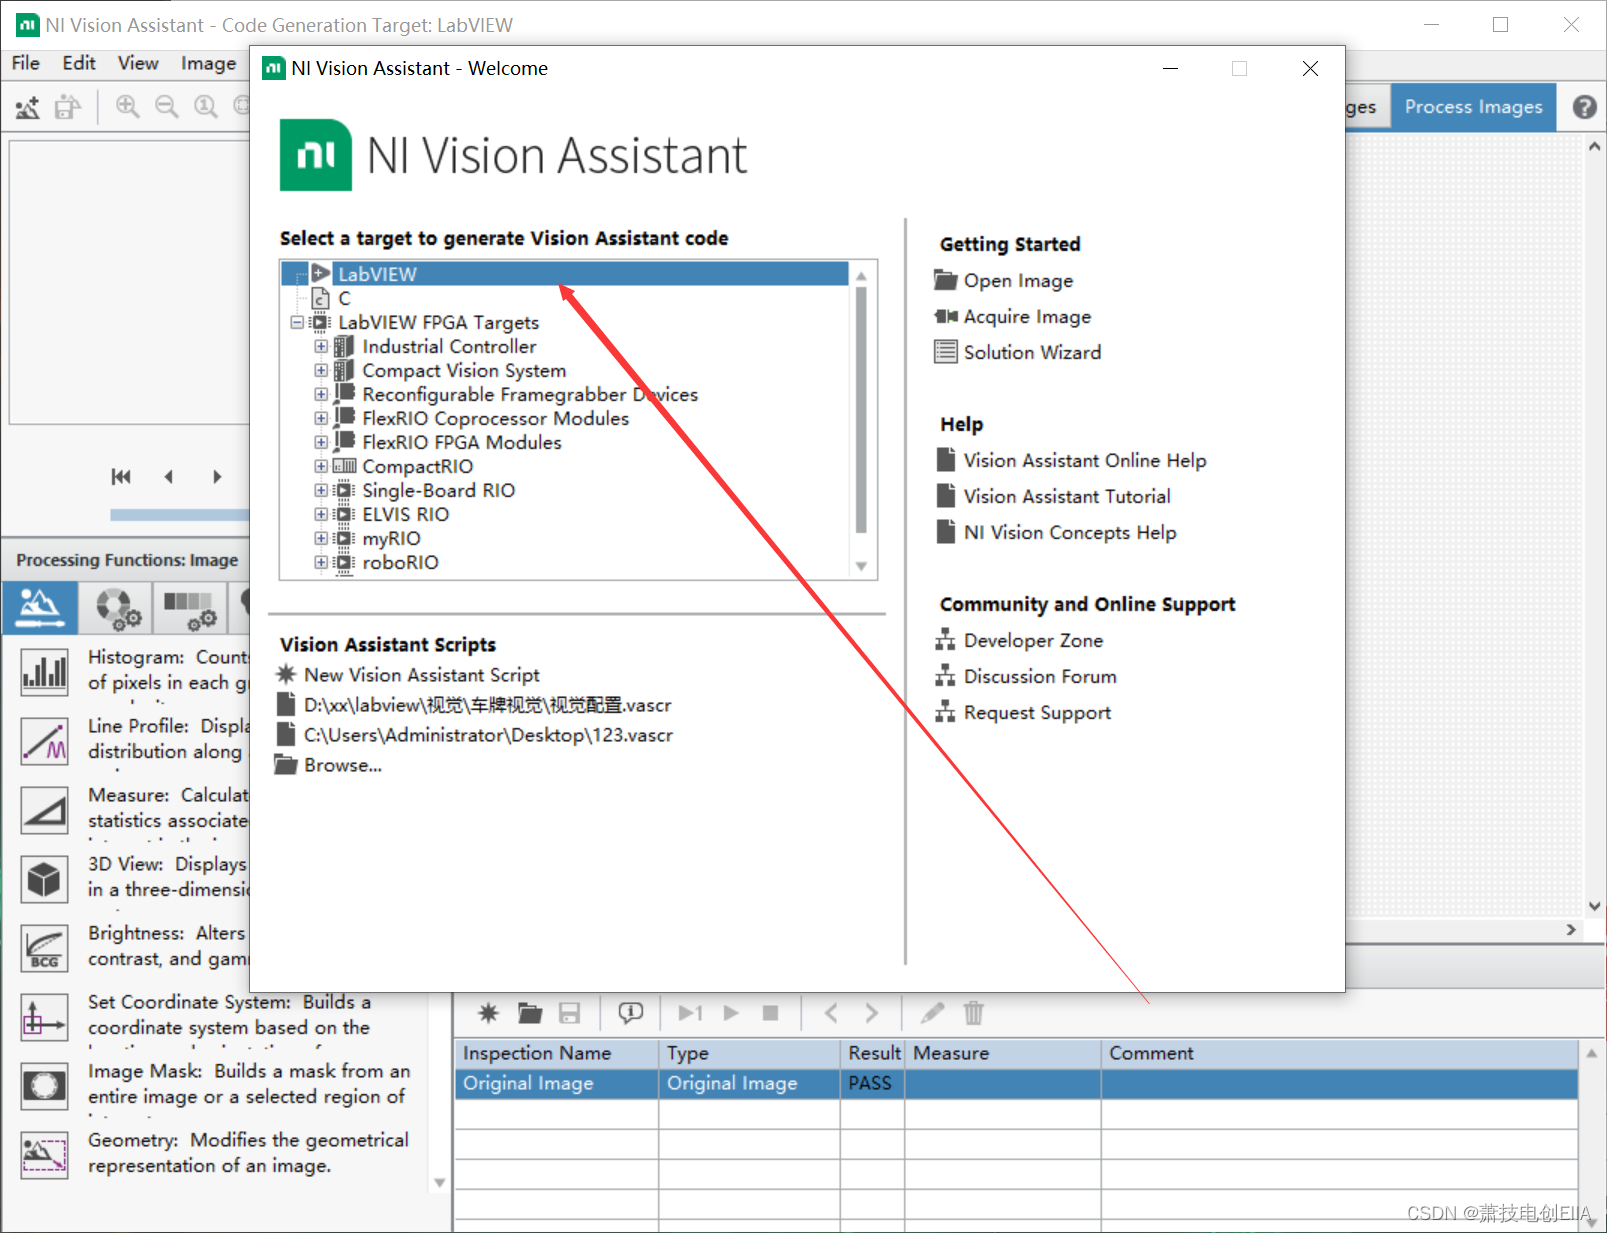The image size is (1607, 1233).
Task: Select the Color processing functions tab icon
Action: point(117,608)
